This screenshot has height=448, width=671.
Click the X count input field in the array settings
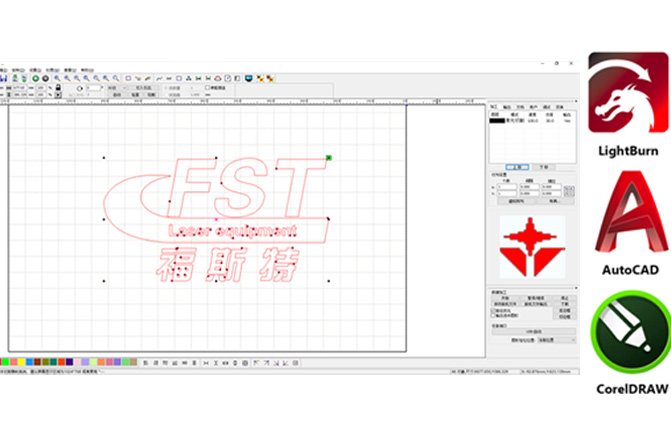point(507,187)
